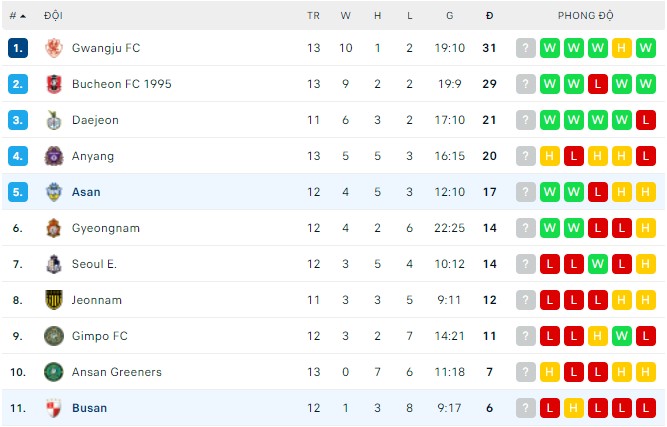Click the Gyeongnam team crest
Image resolution: width=667 pixels, height=427 pixels.
[x=54, y=228]
